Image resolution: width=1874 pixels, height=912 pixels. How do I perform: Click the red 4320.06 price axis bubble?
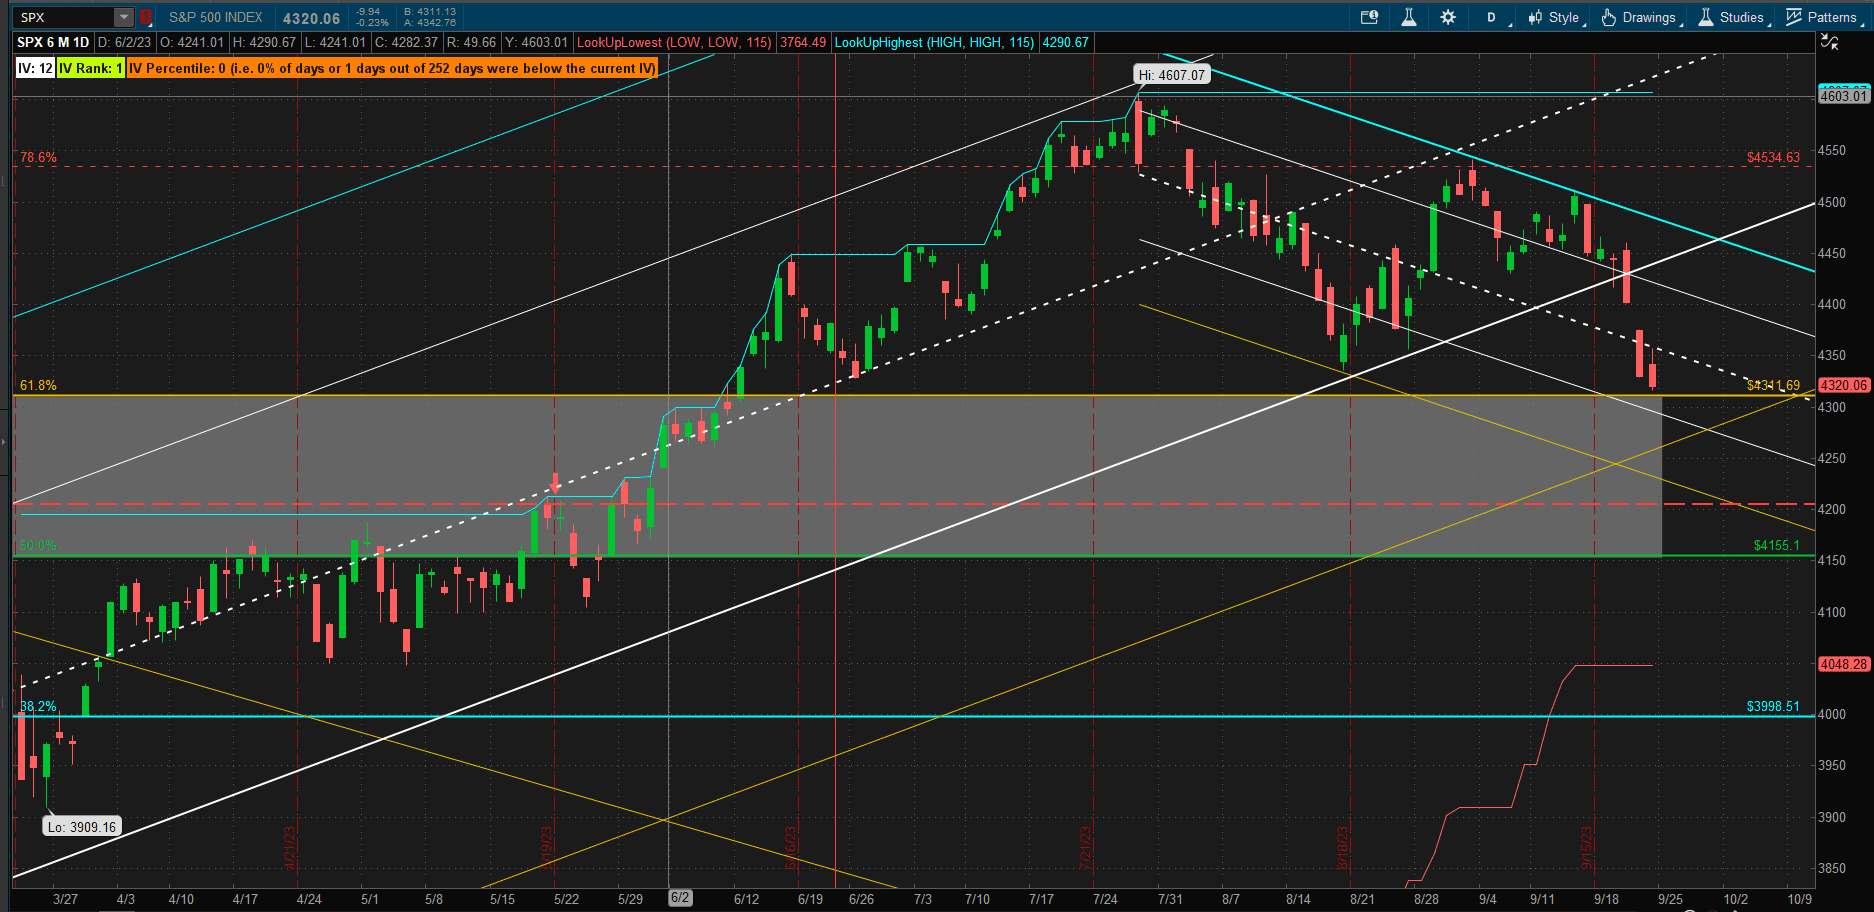(1844, 385)
